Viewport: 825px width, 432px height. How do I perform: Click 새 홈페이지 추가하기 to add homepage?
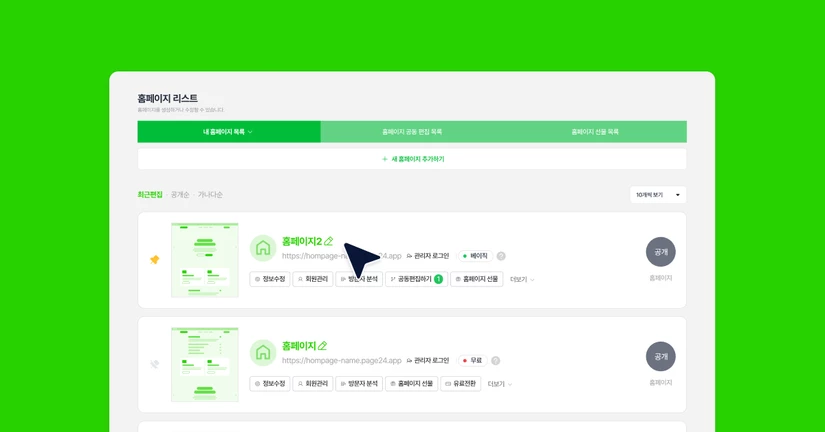pos(412,159)
